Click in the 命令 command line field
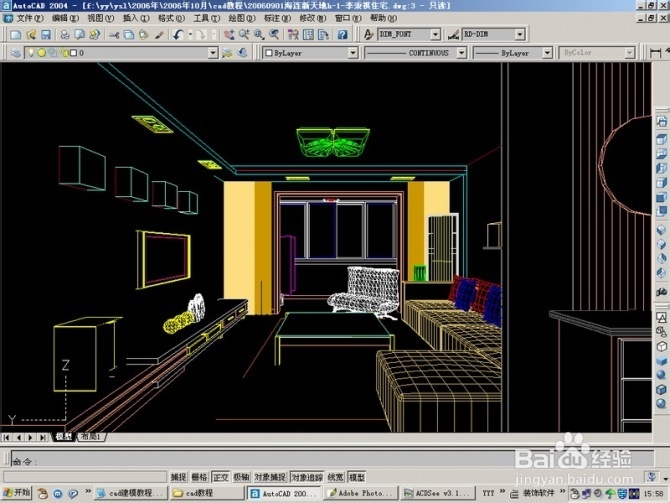The image size is (670, 503). [x=332, y=458]
